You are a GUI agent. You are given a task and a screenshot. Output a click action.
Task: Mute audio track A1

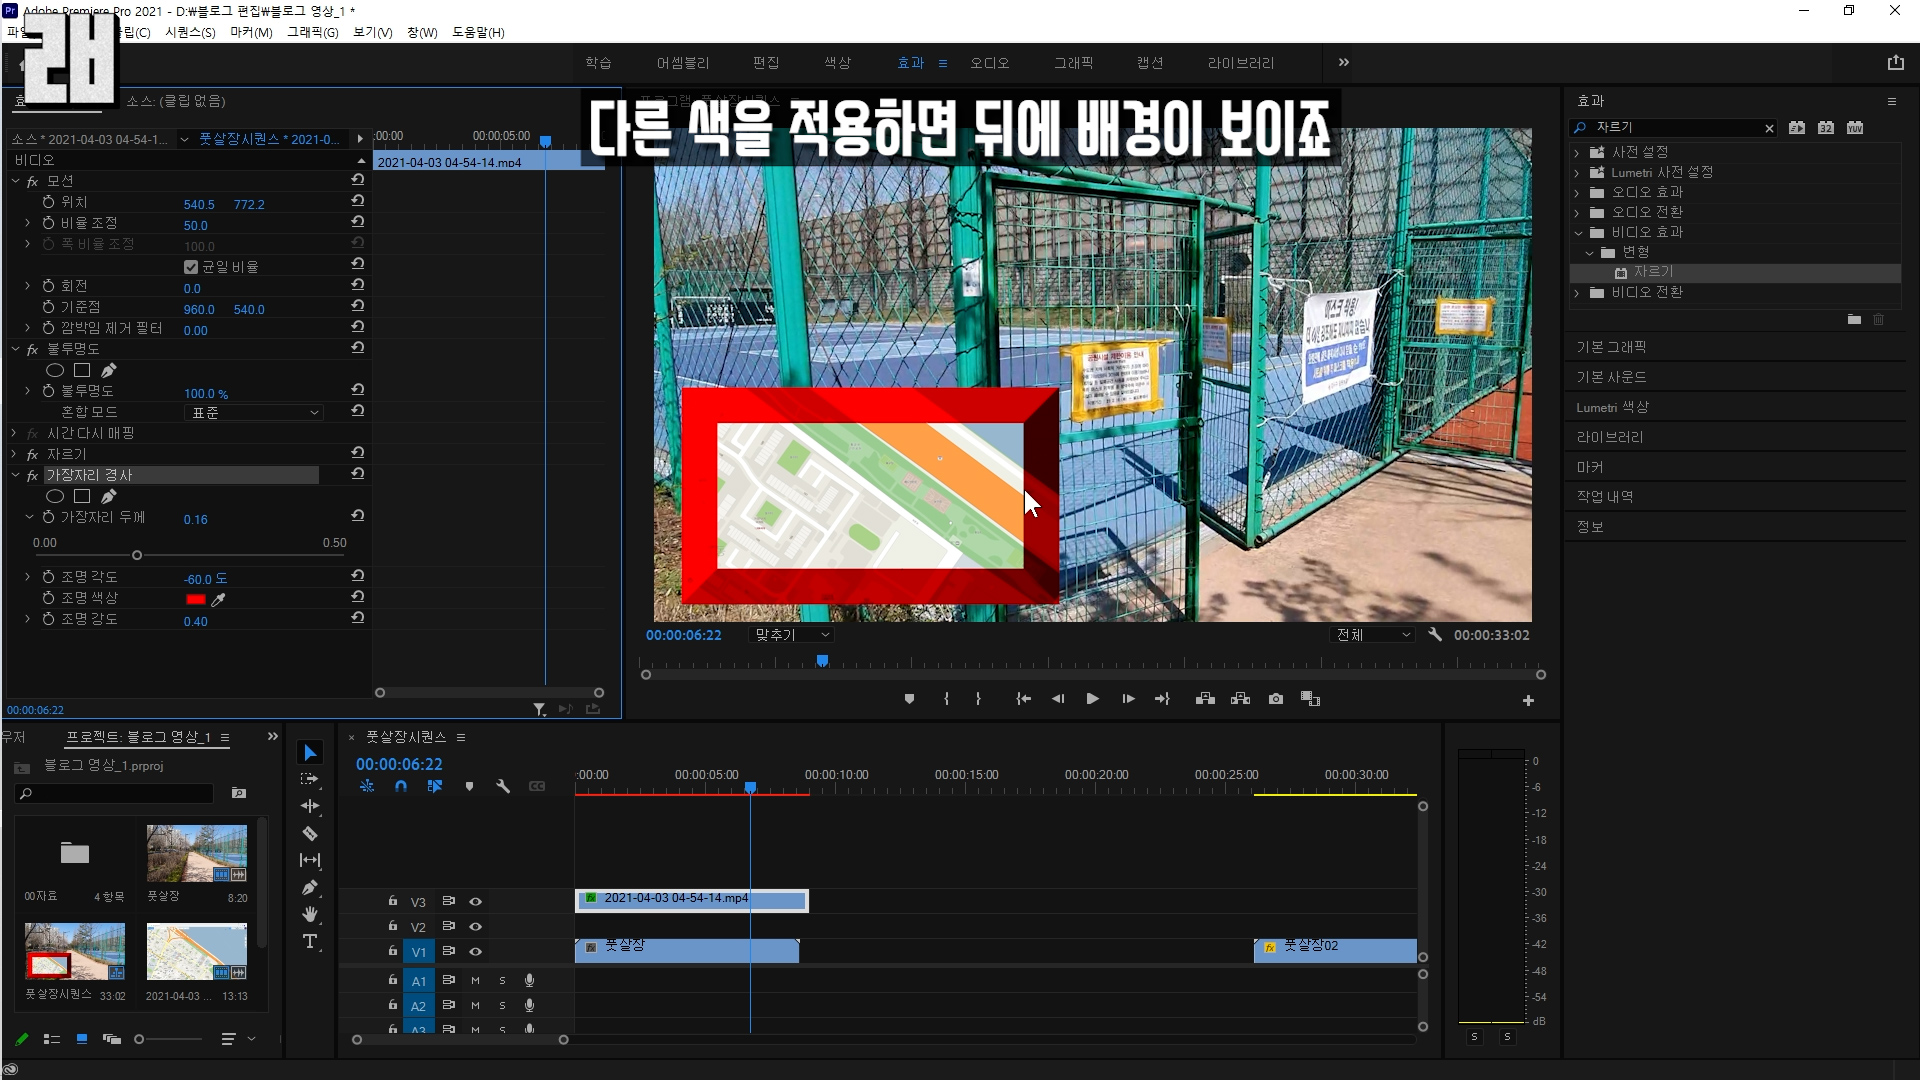[x=476, y=981]
